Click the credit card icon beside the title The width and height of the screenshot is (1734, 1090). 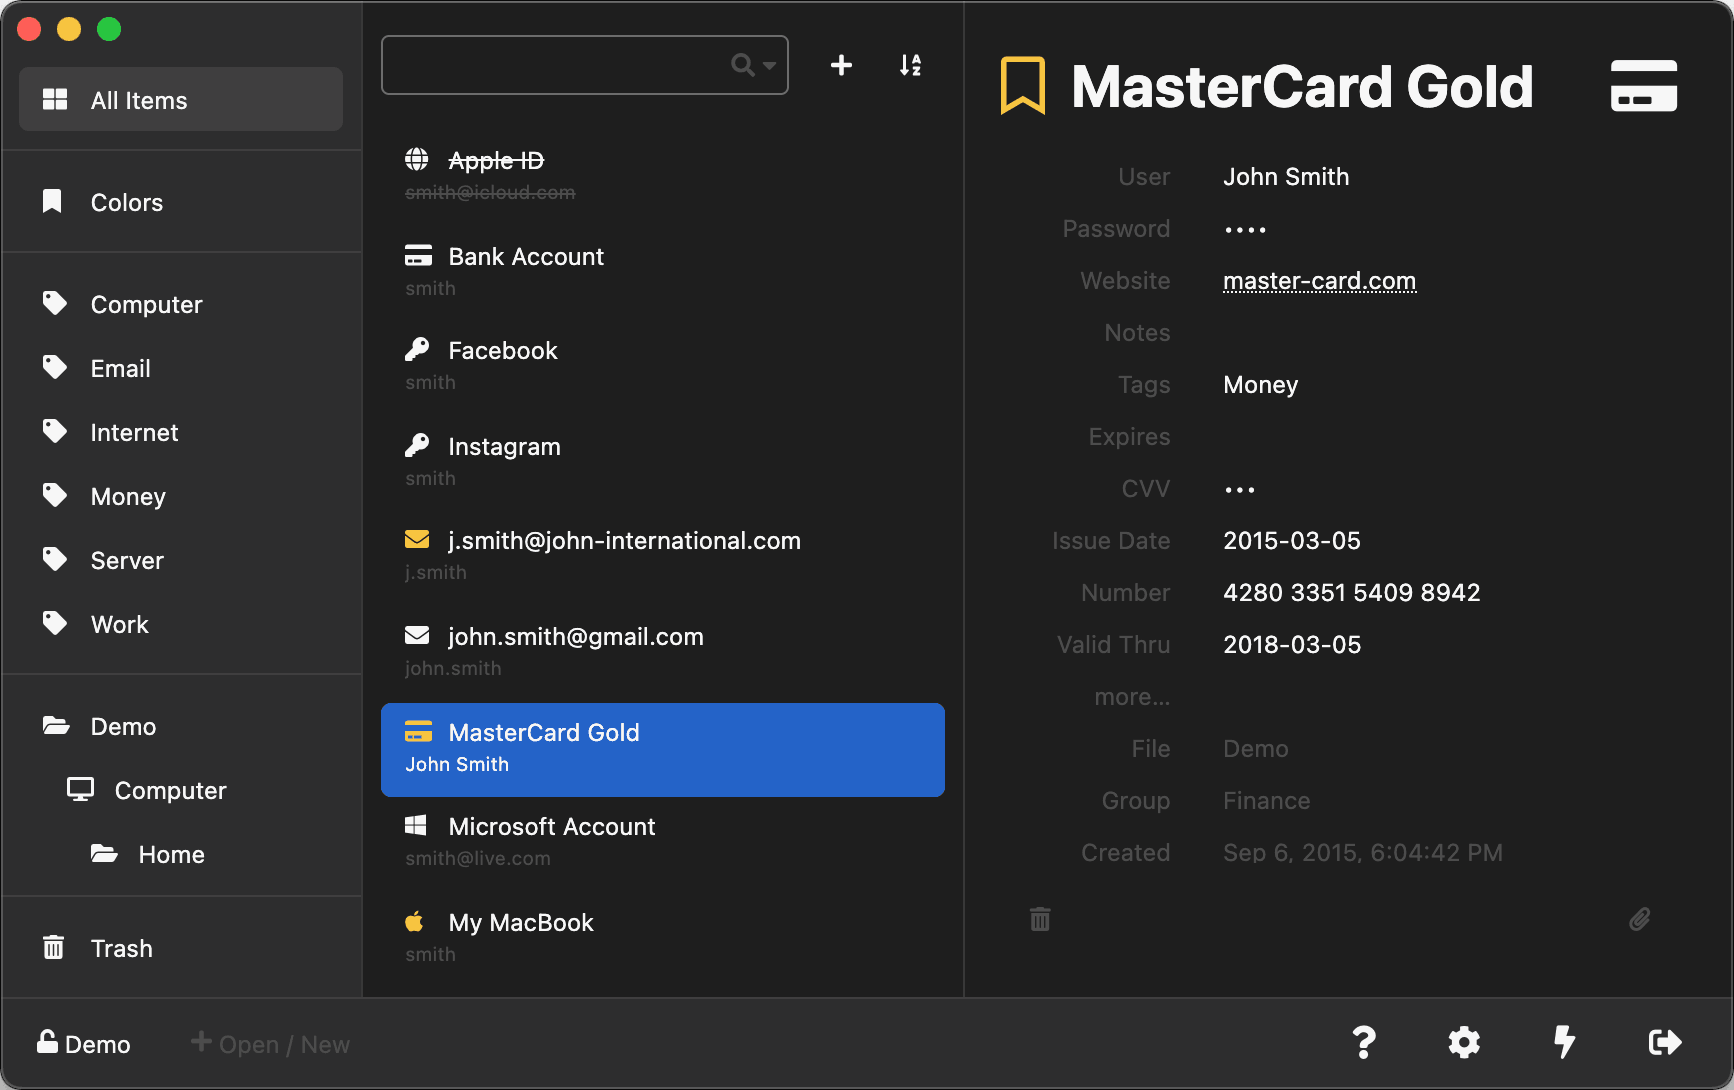click(1643, 86)
